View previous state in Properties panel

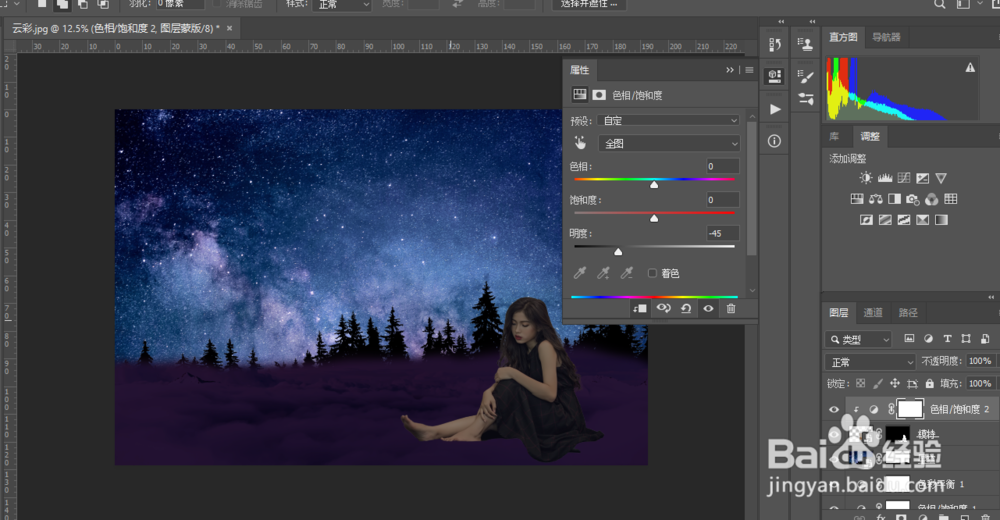coord(663,309)
